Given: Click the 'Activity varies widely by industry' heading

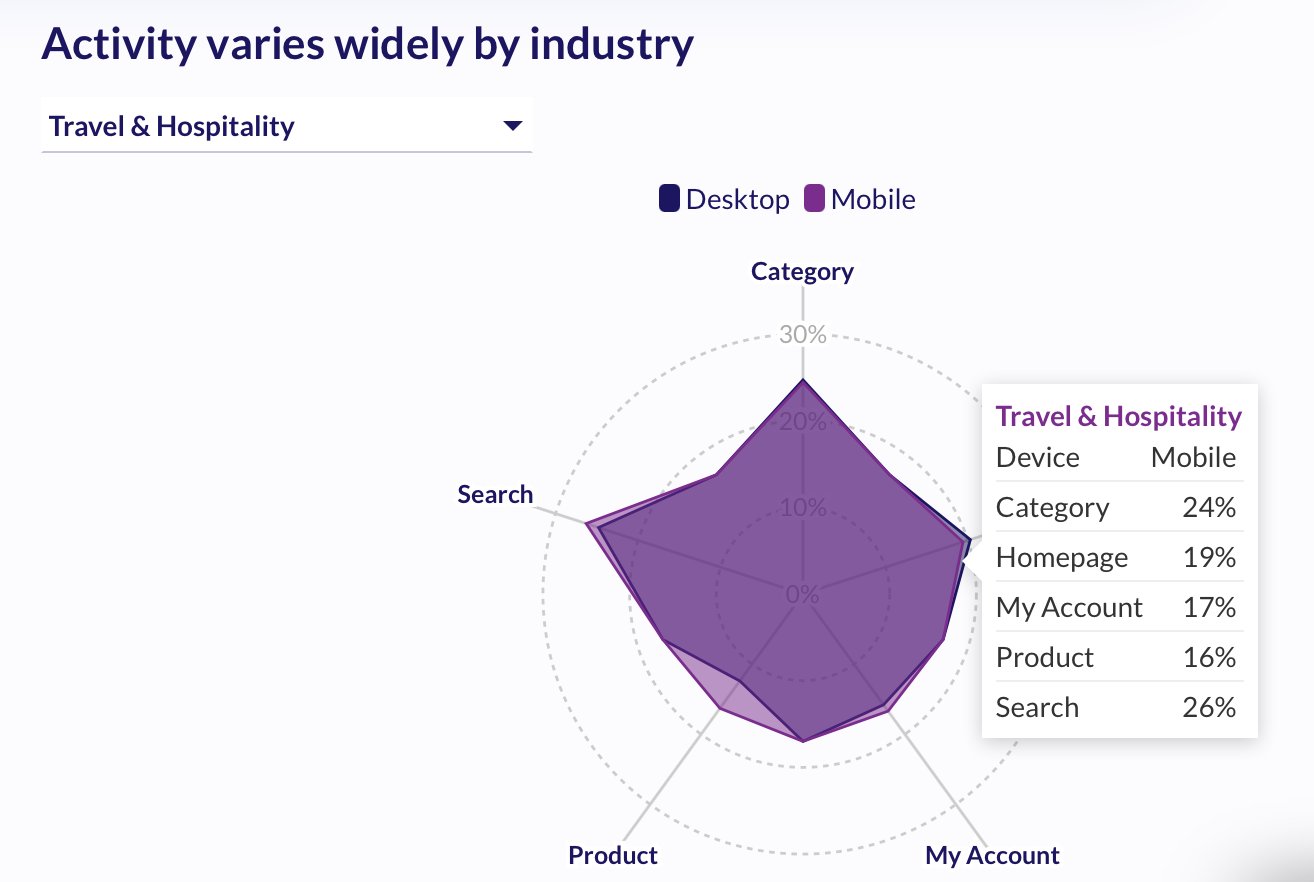Looking at the screenshot, I should click(x=367, y=45).
